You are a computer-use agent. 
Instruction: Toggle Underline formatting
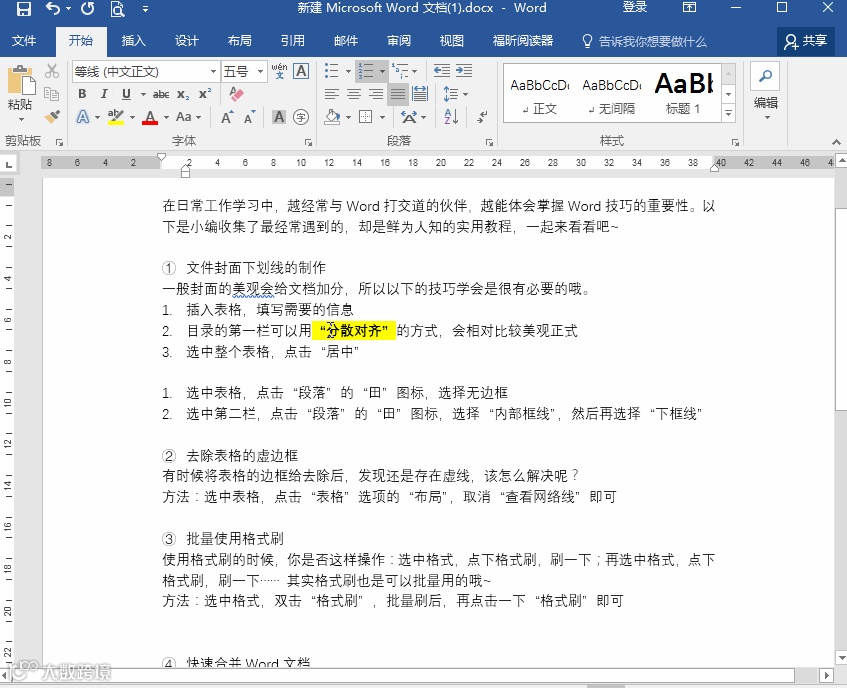pyautogui.click(x=126, y=94)
